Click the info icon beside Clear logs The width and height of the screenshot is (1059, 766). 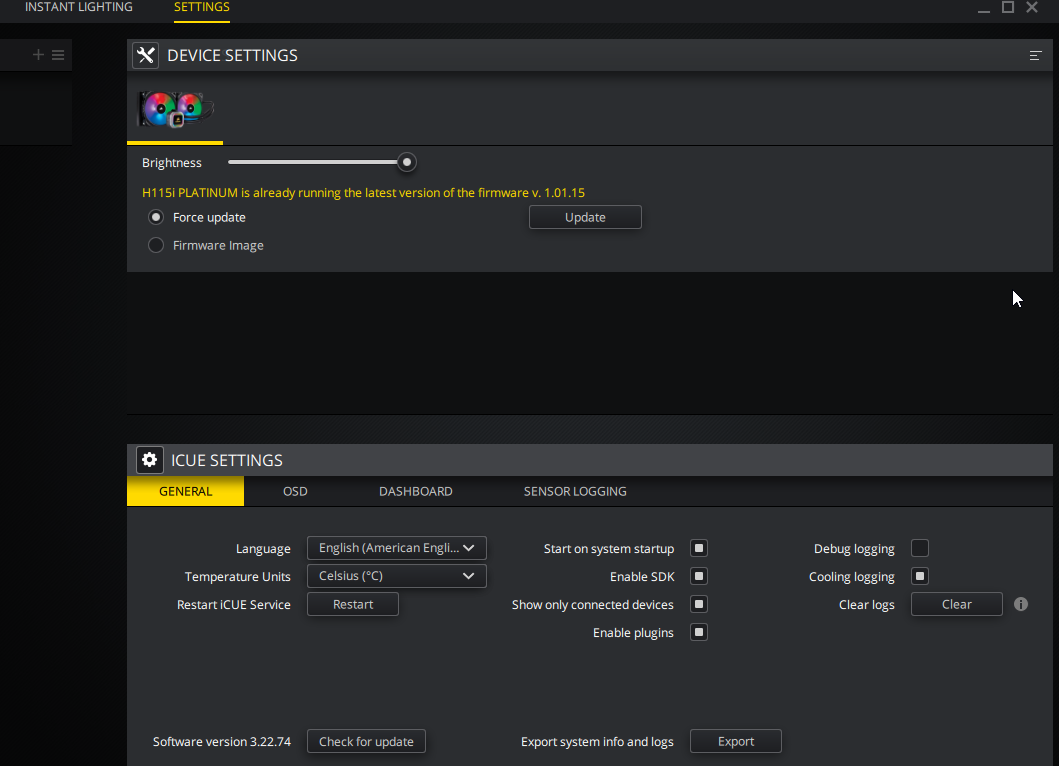tap(1021, 604)
